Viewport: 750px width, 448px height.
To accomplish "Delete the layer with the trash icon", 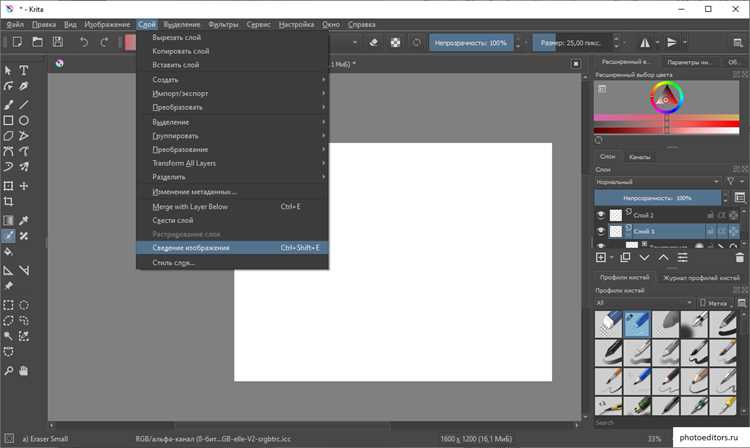I will point(739,258).
